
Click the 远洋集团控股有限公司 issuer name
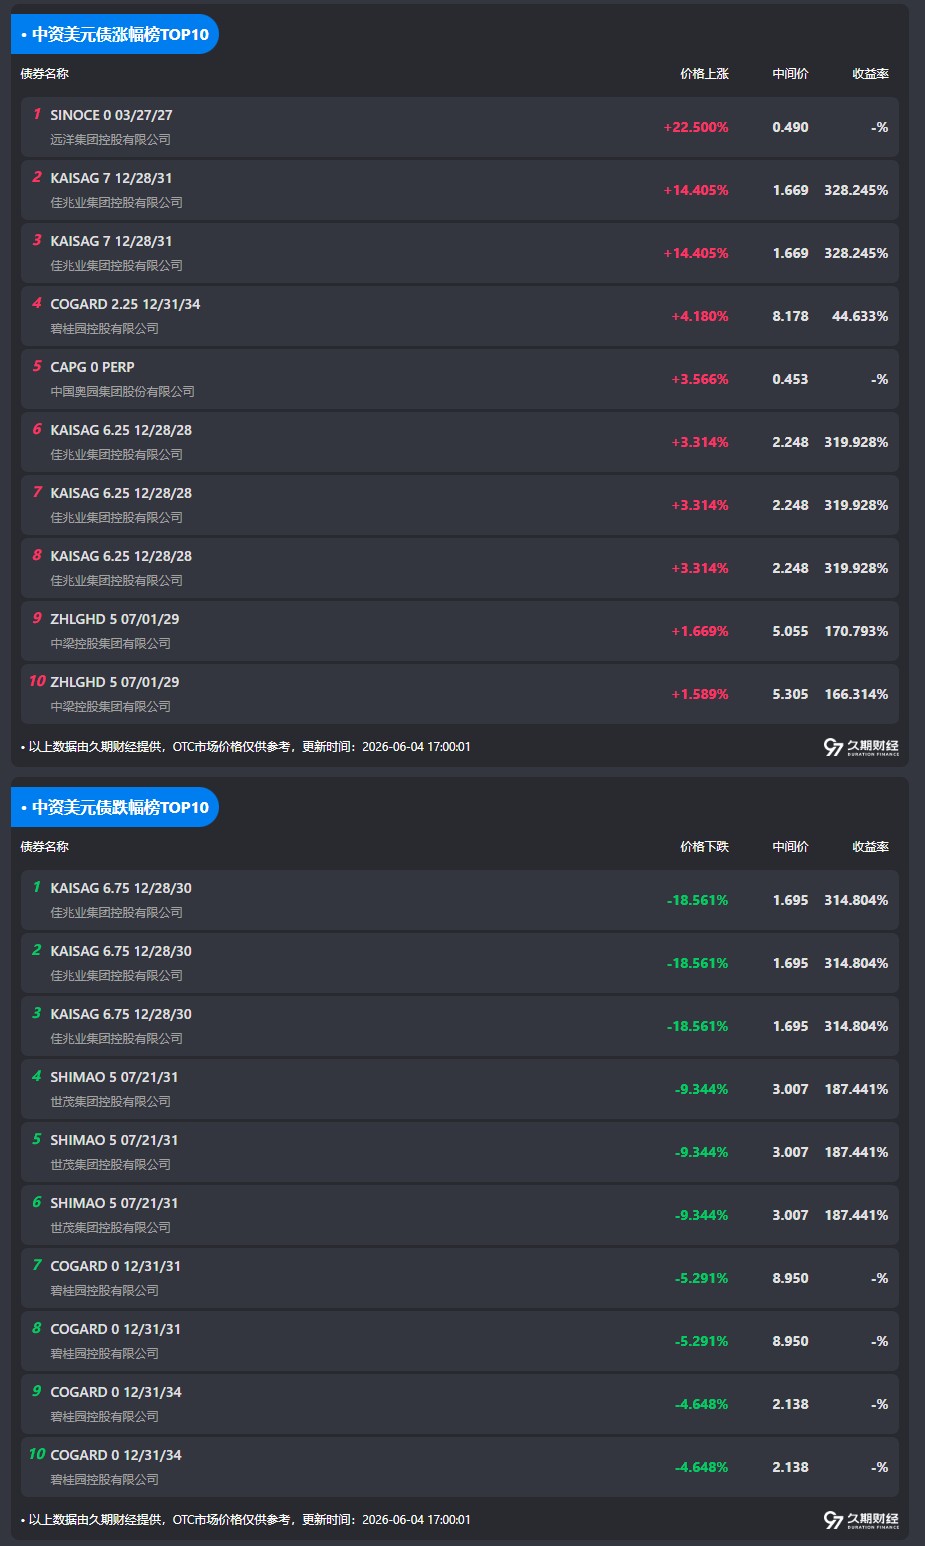click(111, 140)
